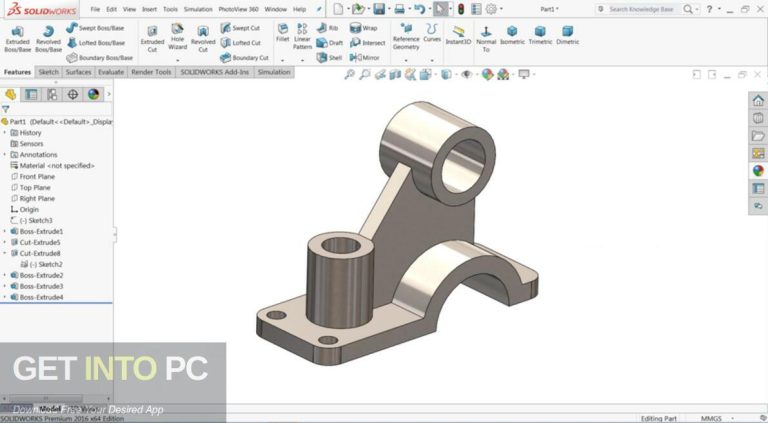Screen dimensions: 768x423
Task: Open SOLIDWORKS Resources home in task pane
Action: pyautogui.click(x=758, y=100)
